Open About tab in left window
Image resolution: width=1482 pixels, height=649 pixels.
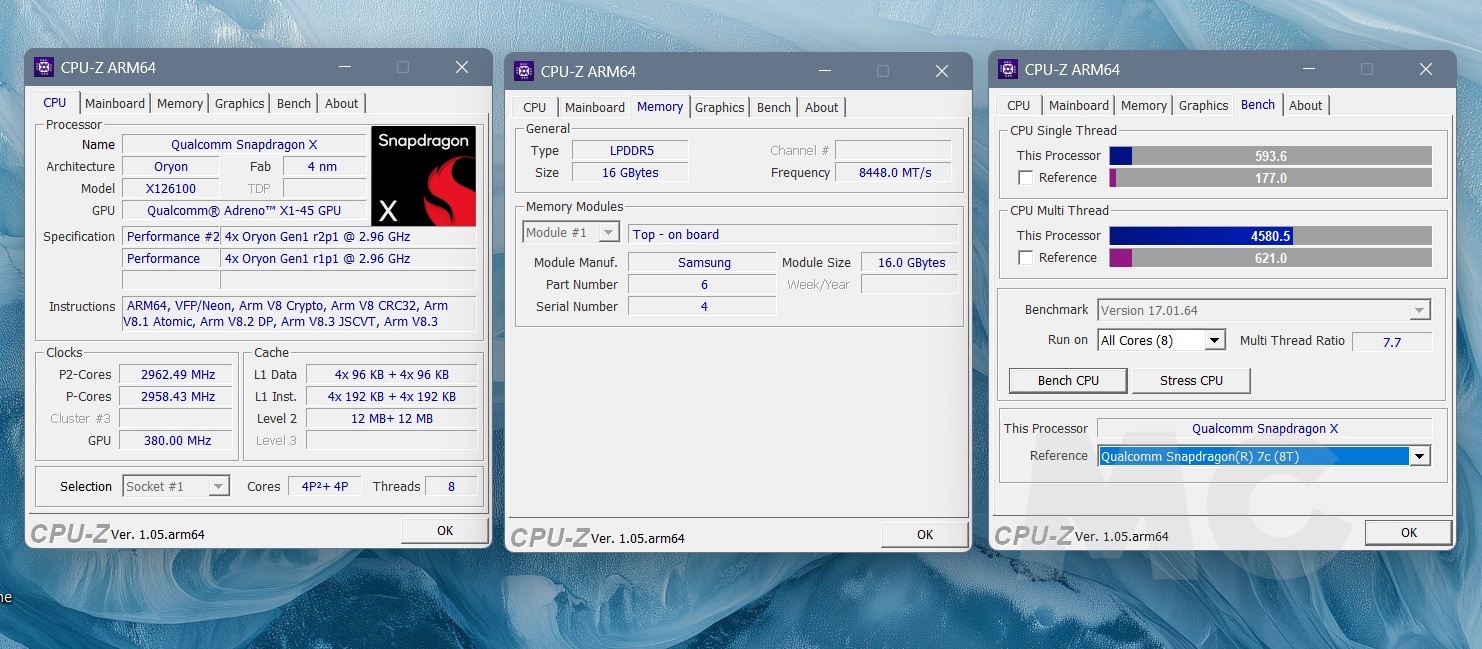(341, 103)
